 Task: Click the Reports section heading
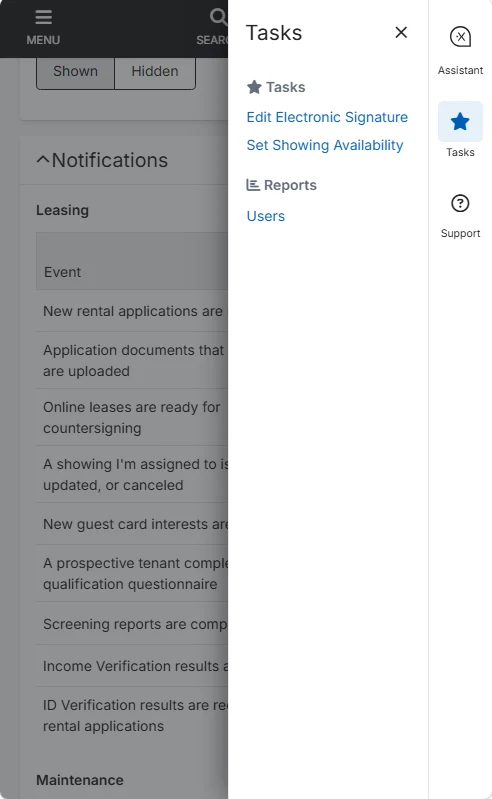tap(282, 185)
